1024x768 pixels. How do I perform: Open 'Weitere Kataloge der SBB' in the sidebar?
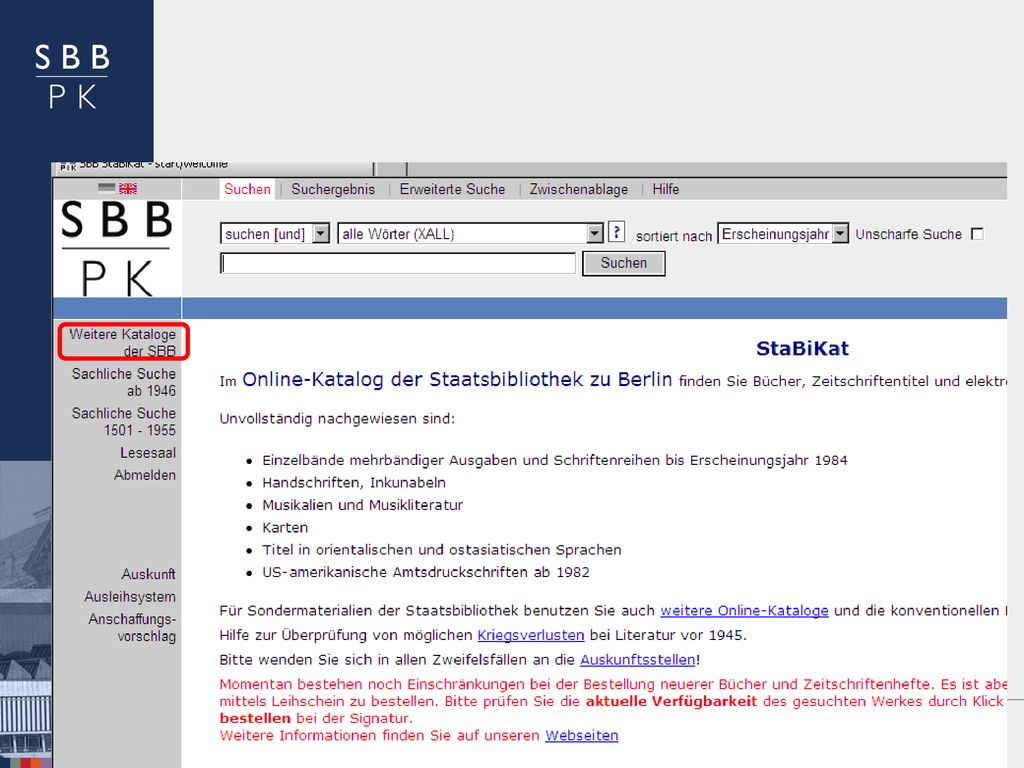point(123,342)
